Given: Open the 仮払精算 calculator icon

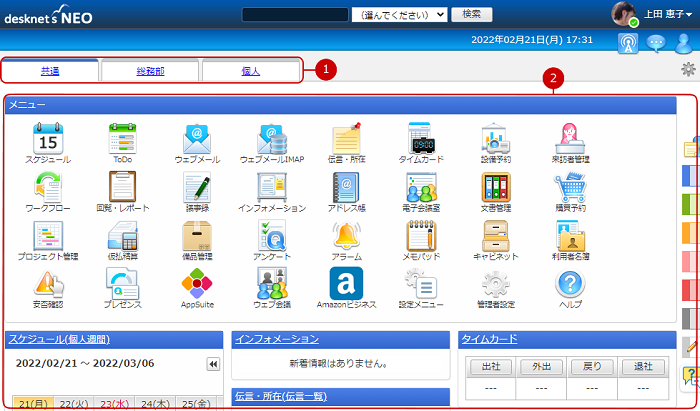Looking at the screenshot, I should pyautogui.click(x=122, y=236).
